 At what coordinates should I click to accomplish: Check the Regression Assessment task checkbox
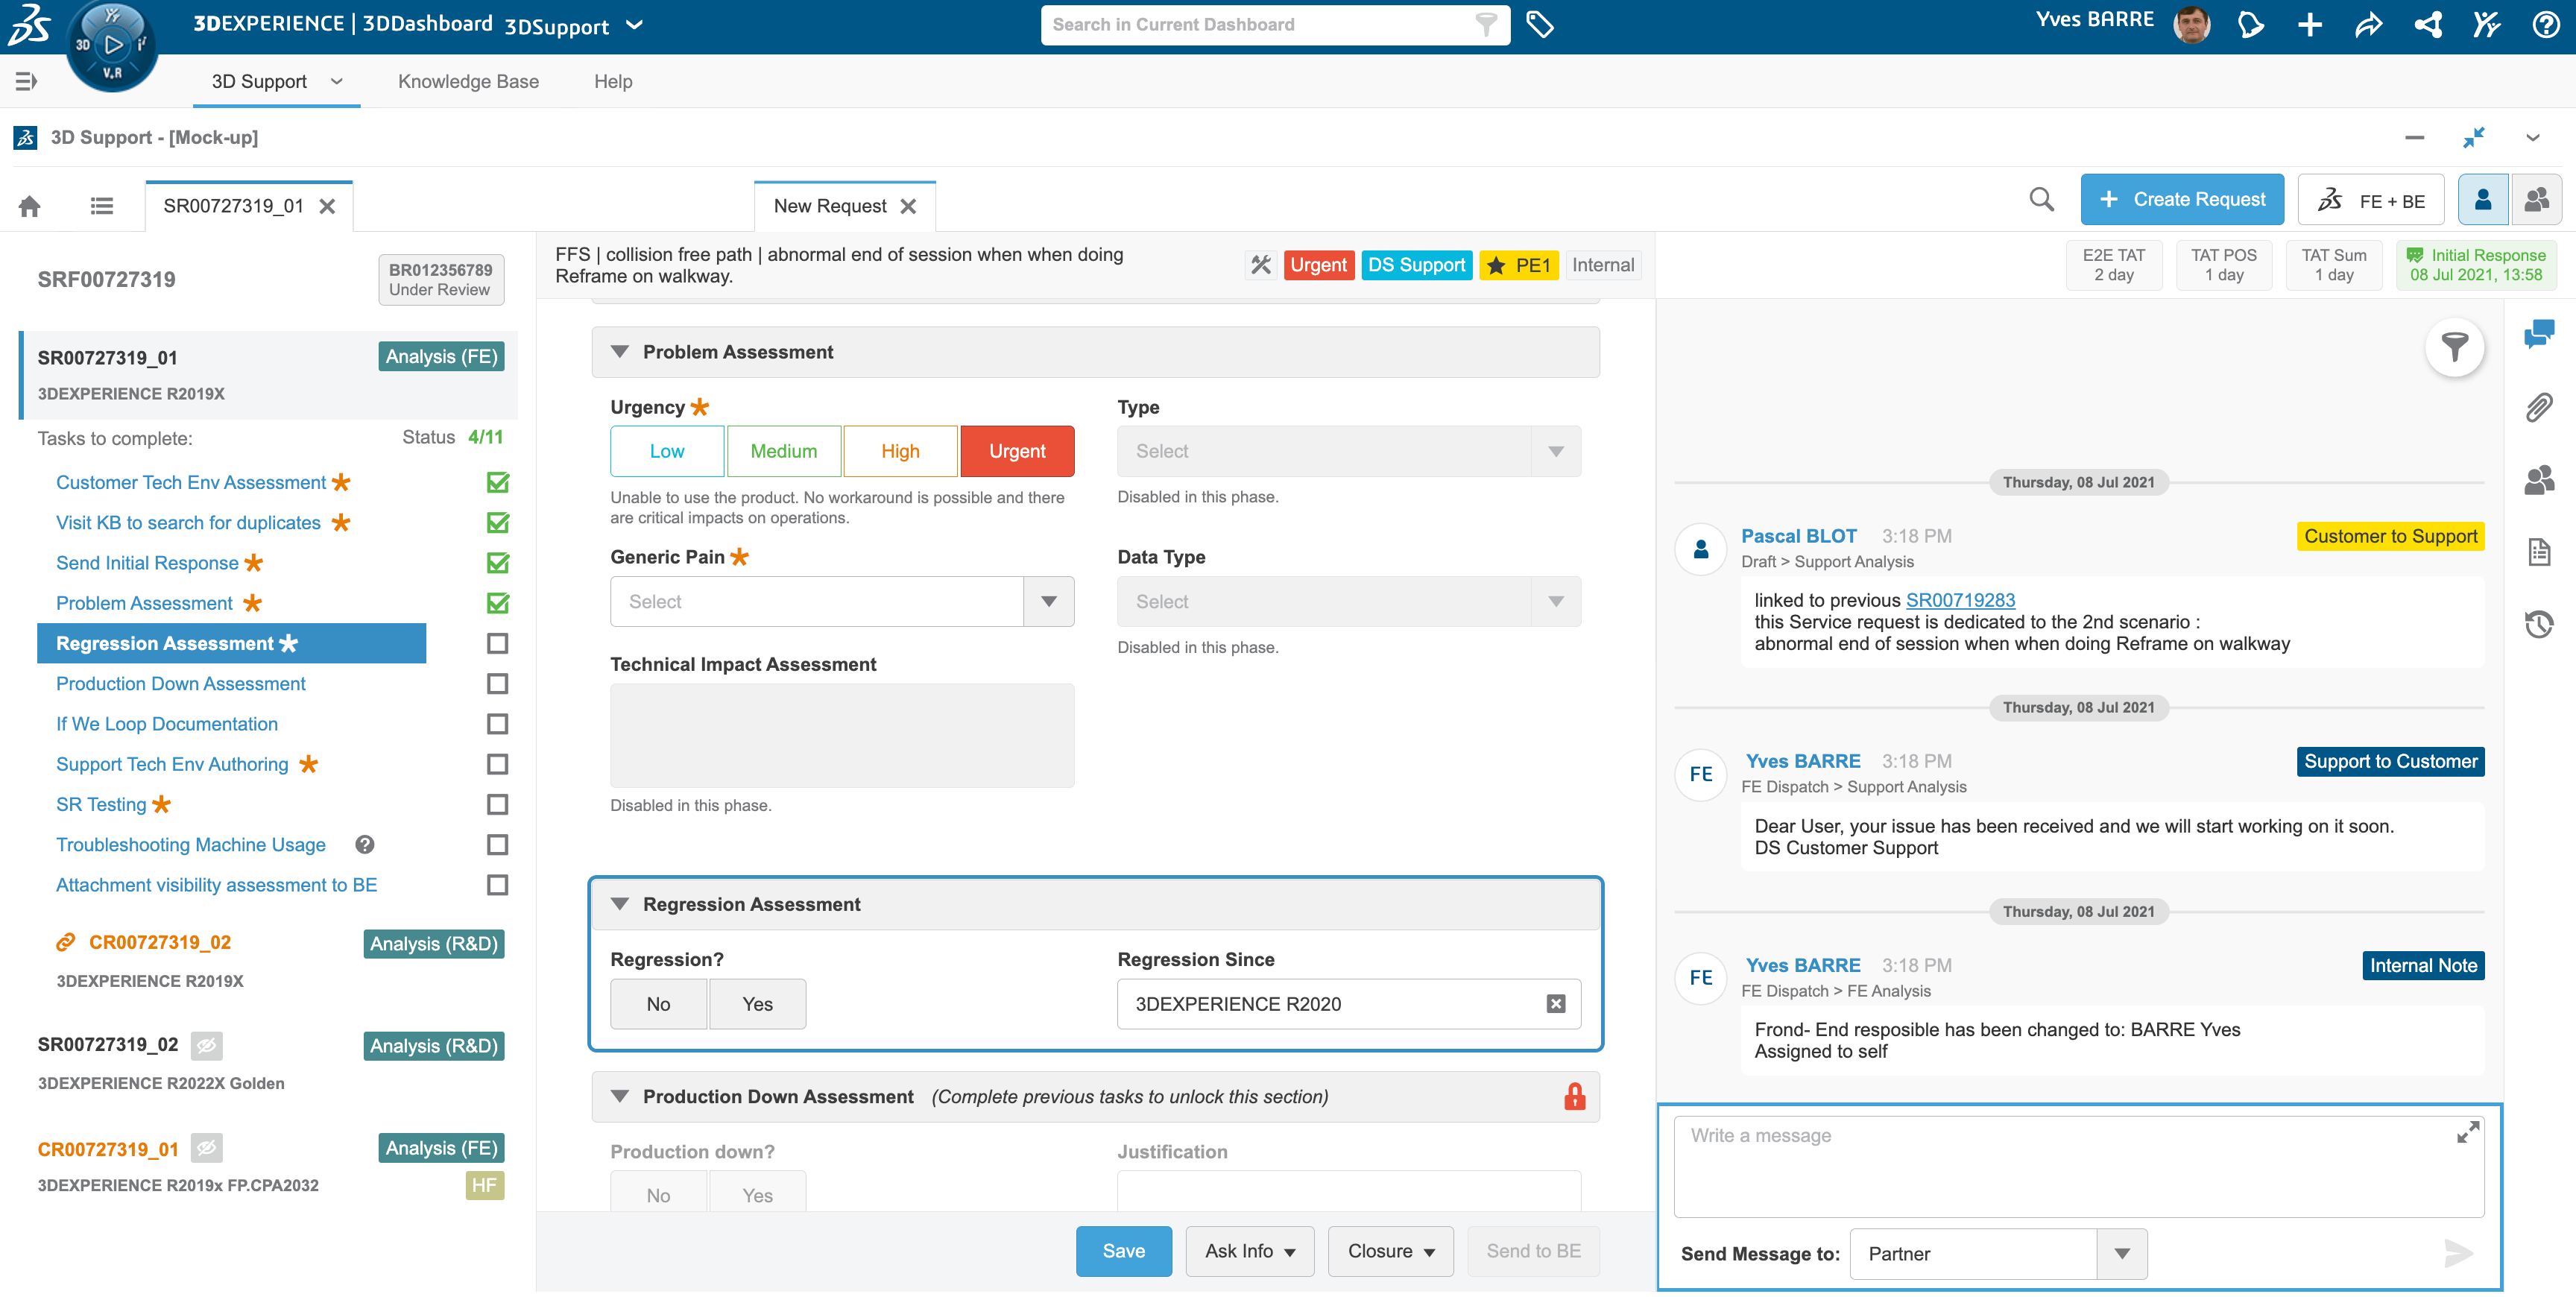point(497,643)
